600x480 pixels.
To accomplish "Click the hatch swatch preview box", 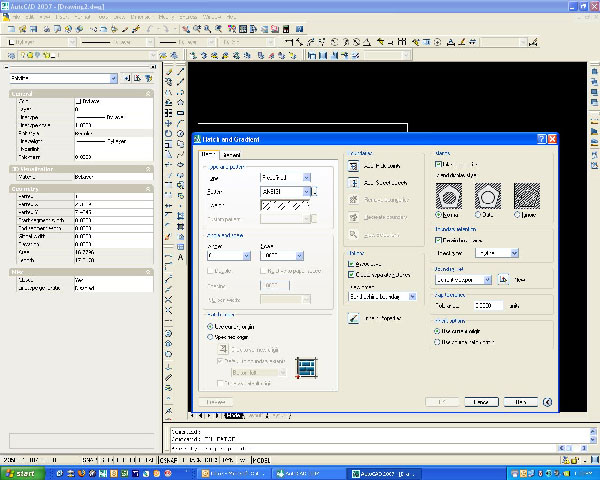I will click(x=284, y=204).
